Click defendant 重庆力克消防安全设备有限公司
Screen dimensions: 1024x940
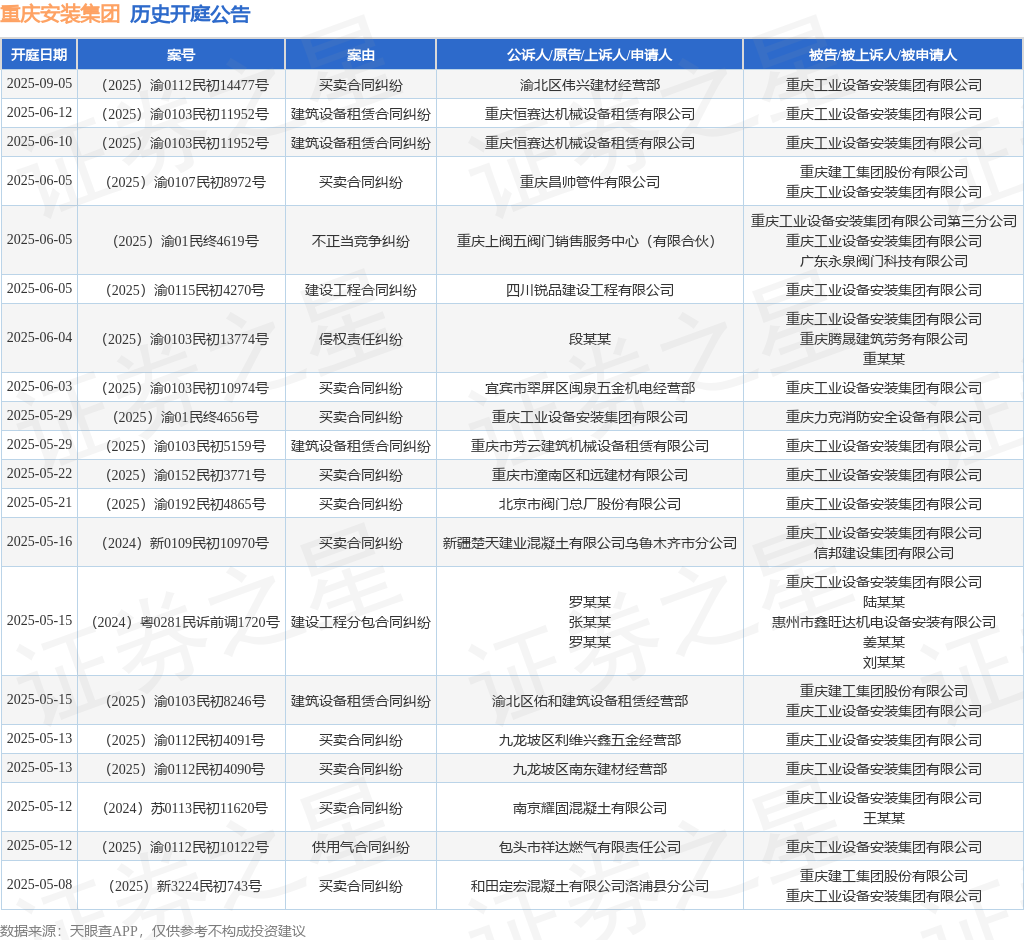[884, 416]
